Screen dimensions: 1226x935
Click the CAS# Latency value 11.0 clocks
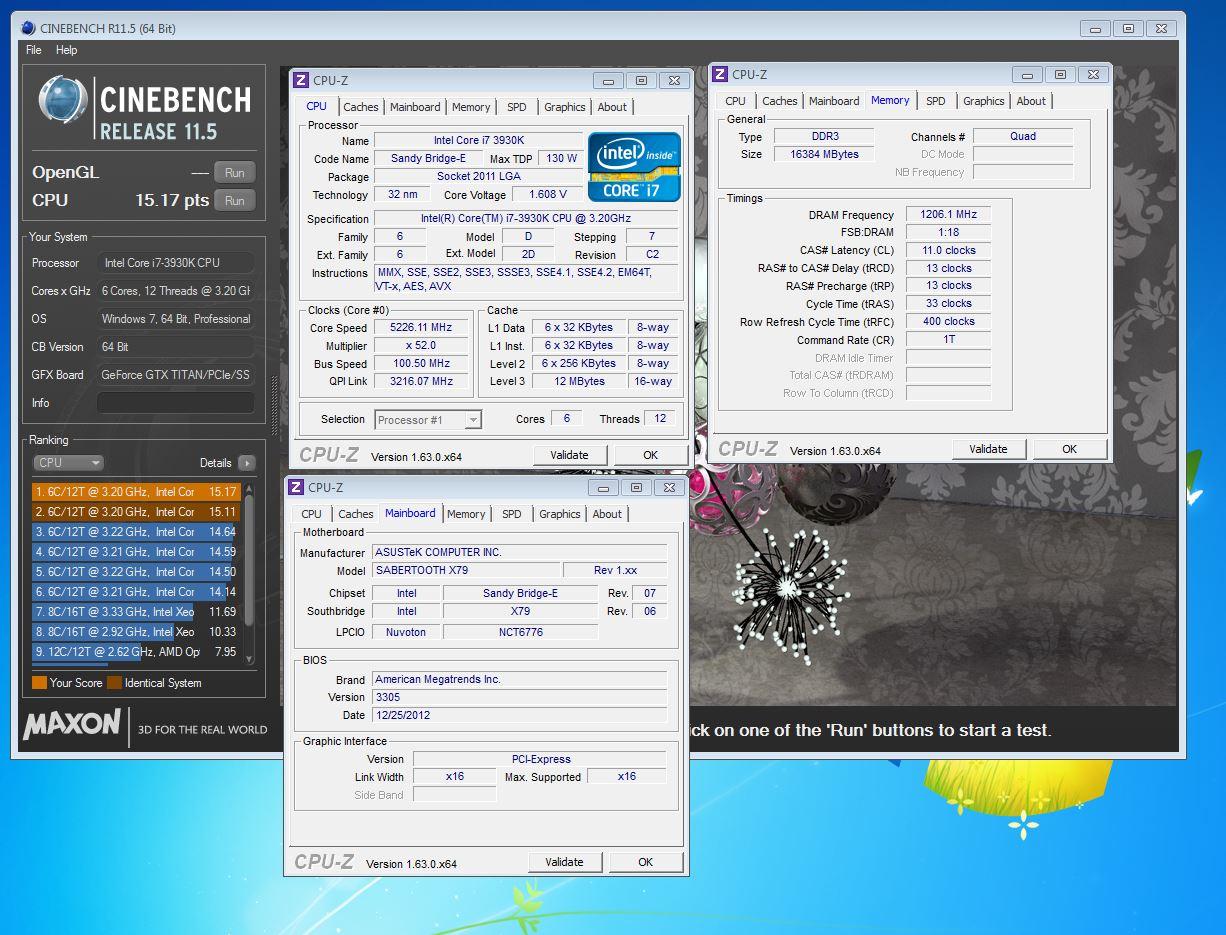948,250
